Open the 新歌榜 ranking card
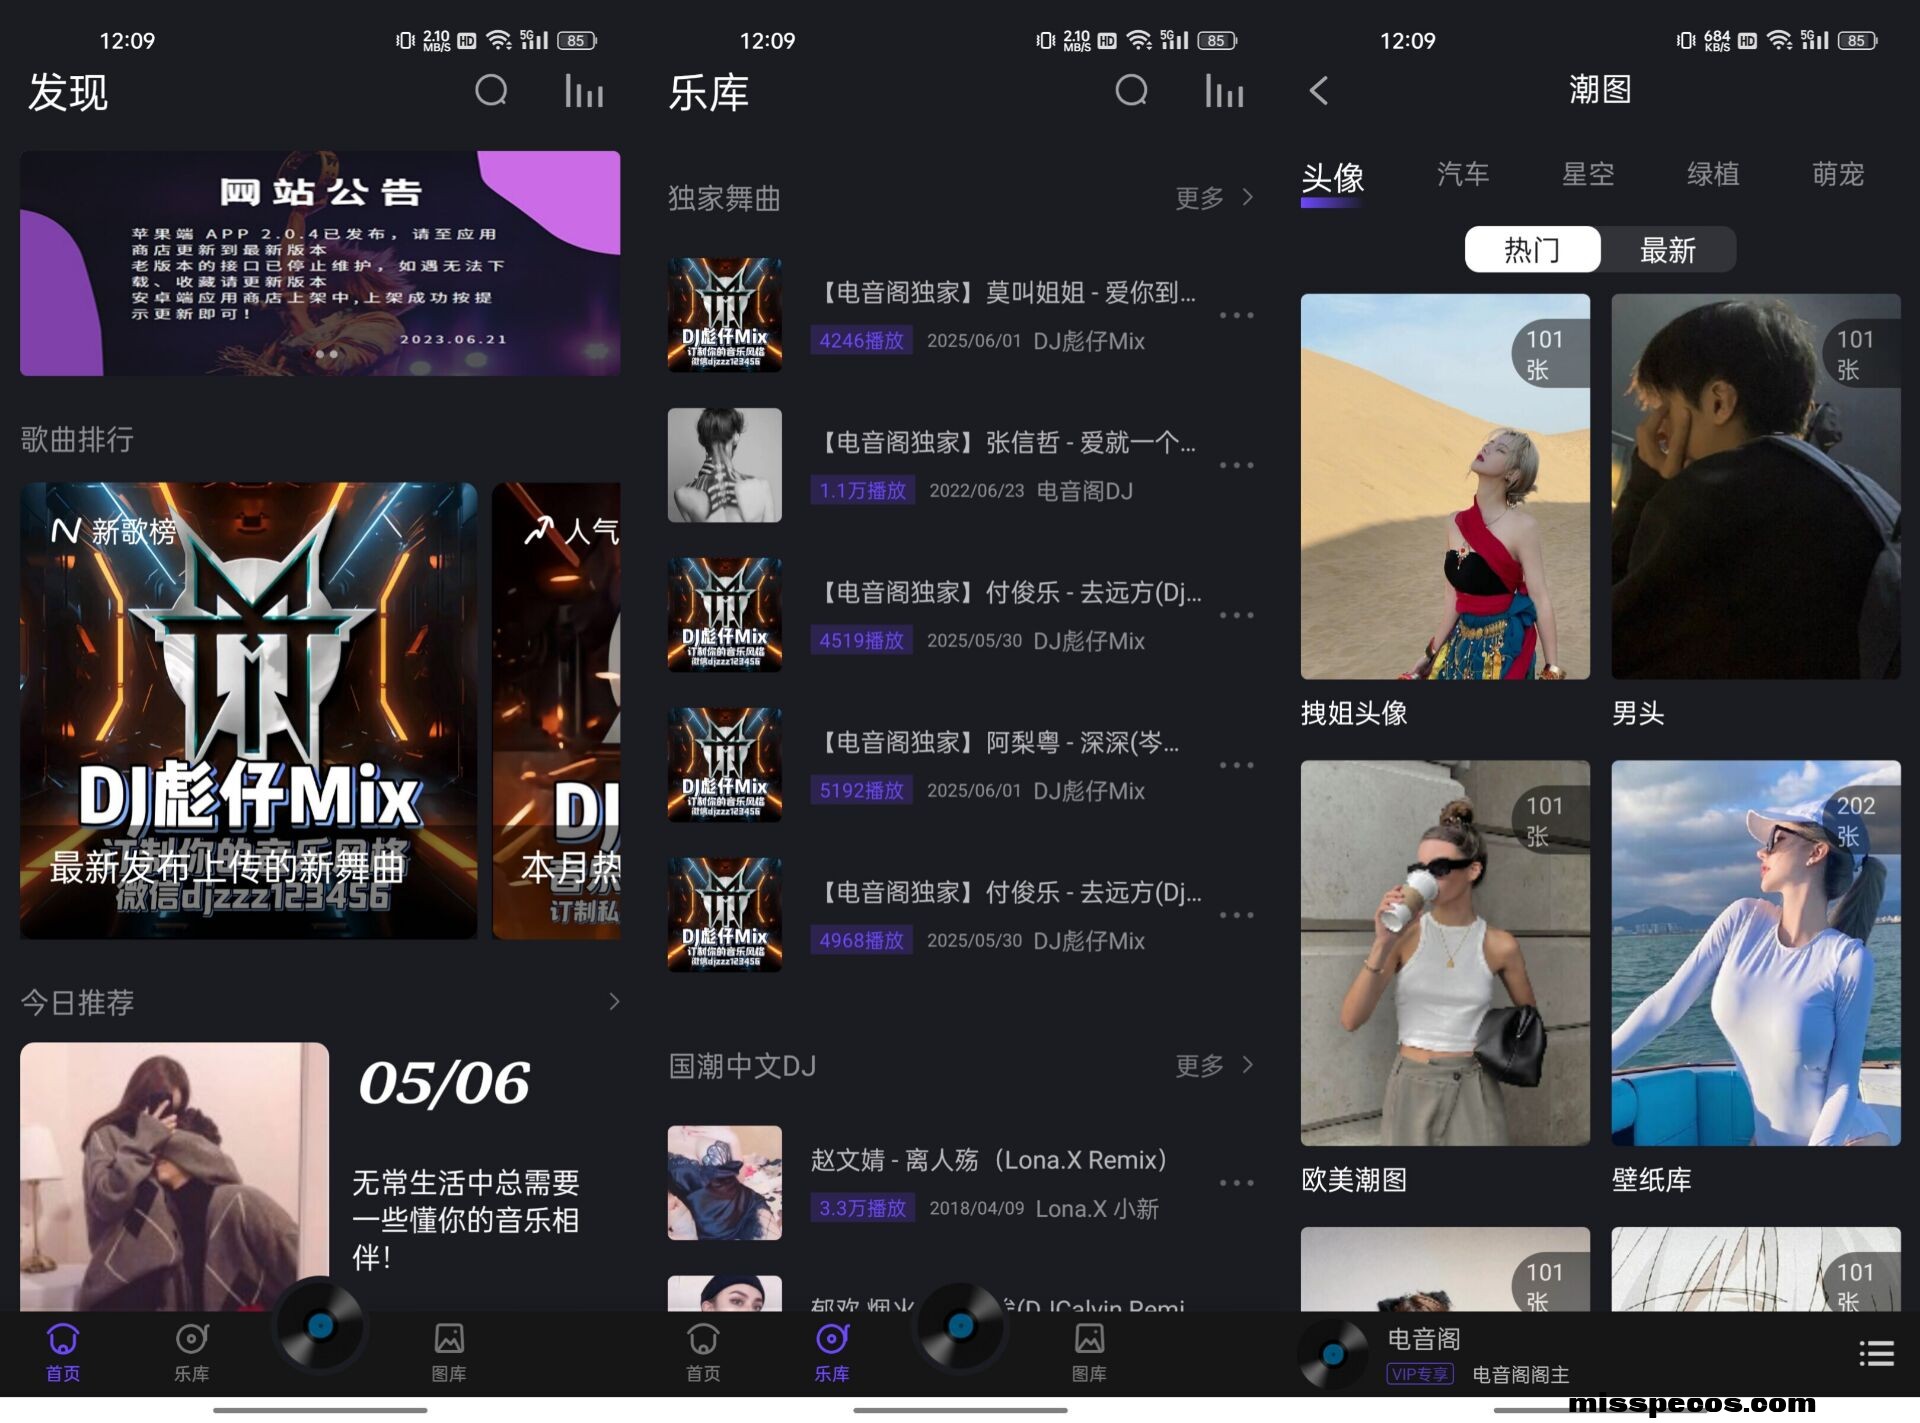 click(x=248, y=711)
